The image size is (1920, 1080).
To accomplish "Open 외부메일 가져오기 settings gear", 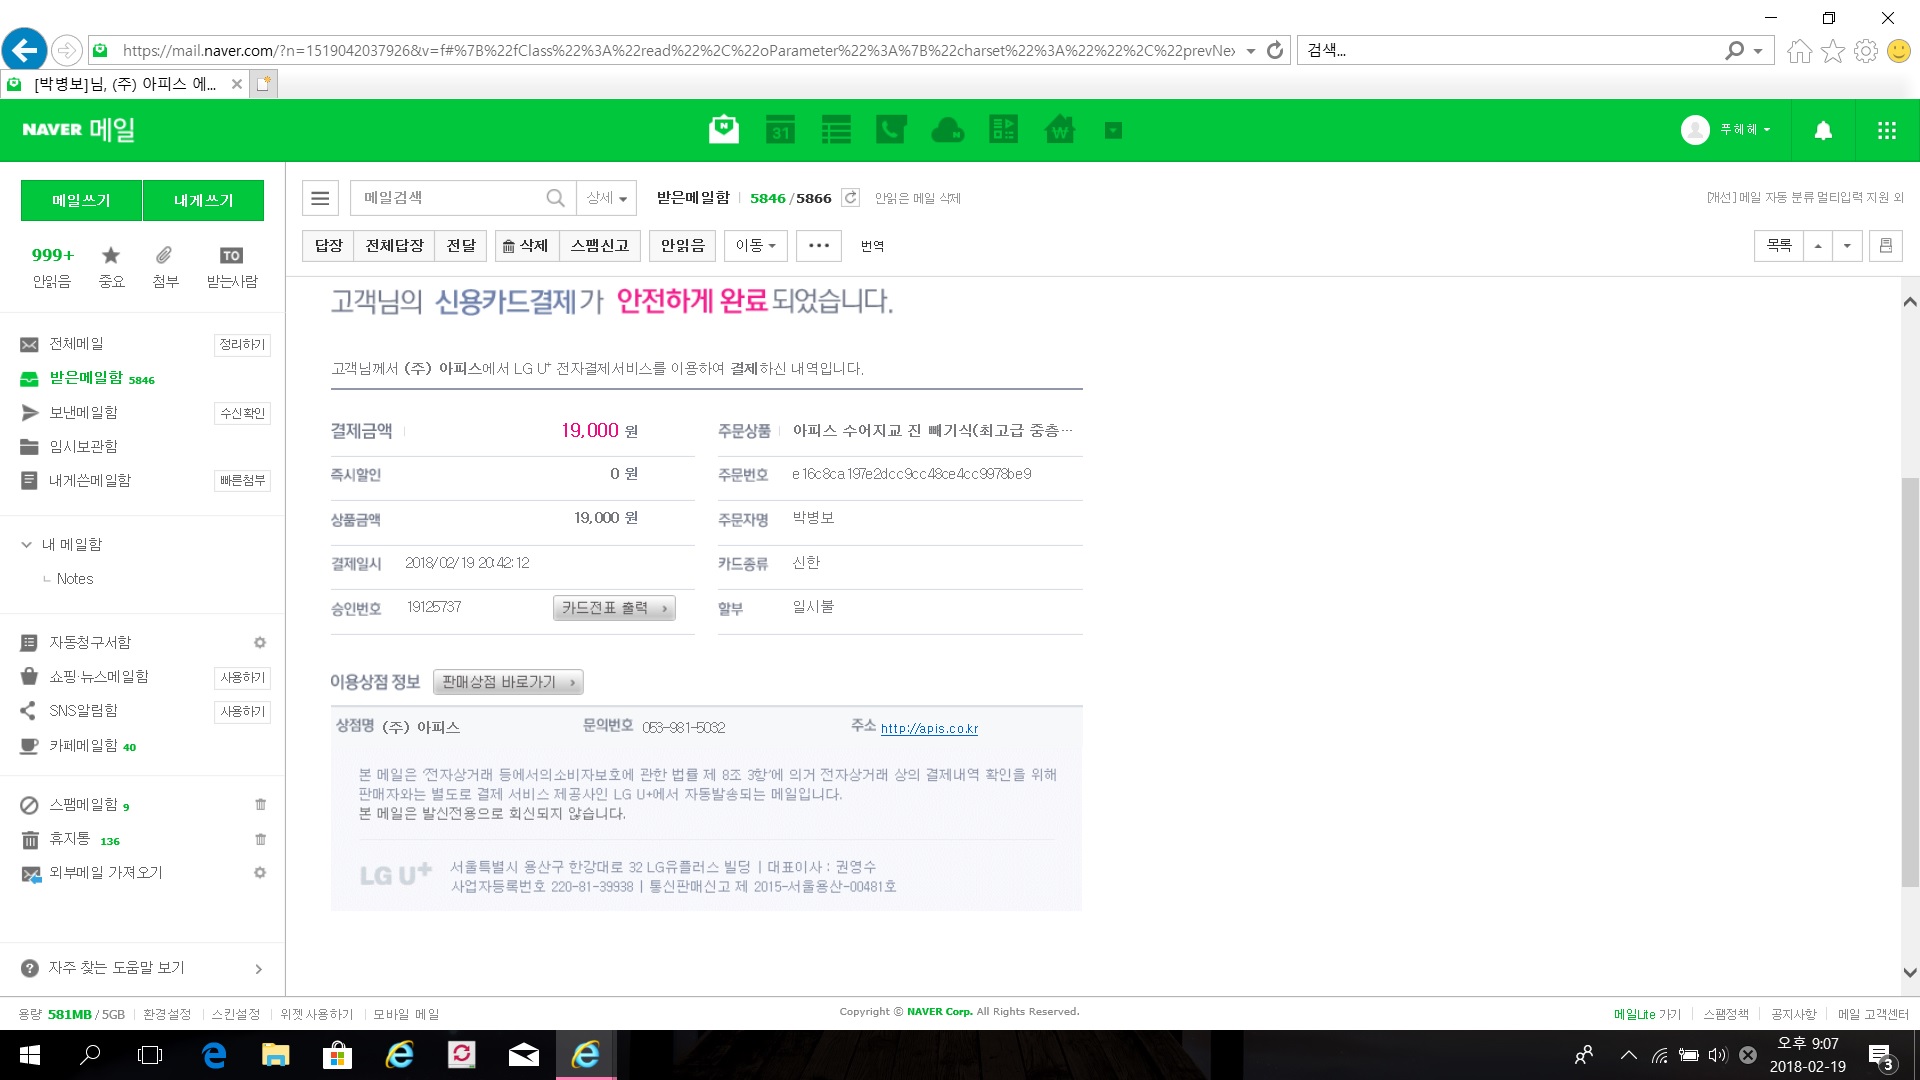I will 260,873.
